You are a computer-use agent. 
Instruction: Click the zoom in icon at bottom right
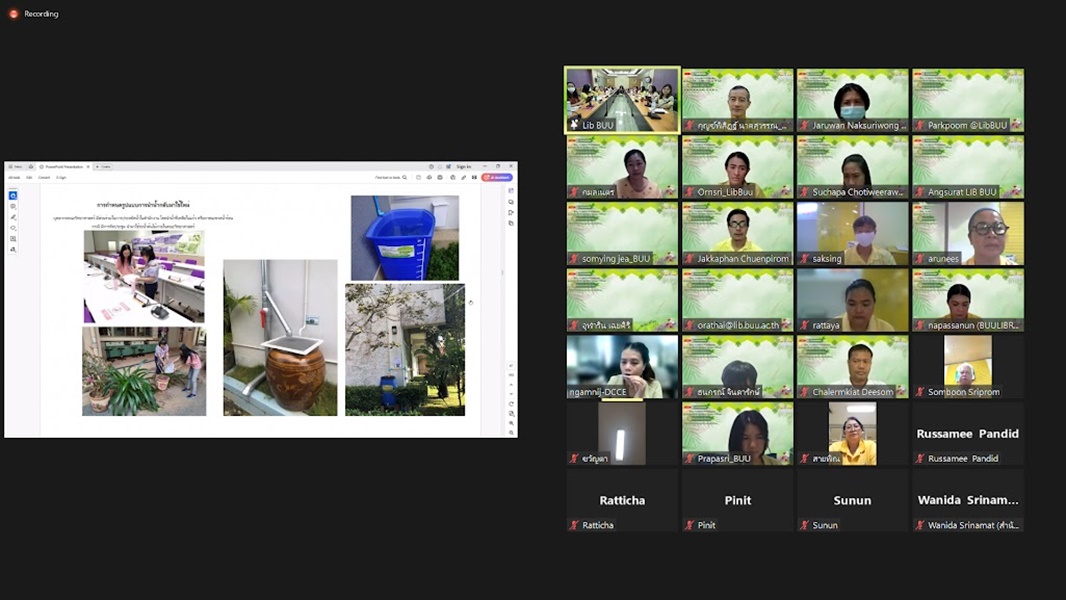point(511,423)
